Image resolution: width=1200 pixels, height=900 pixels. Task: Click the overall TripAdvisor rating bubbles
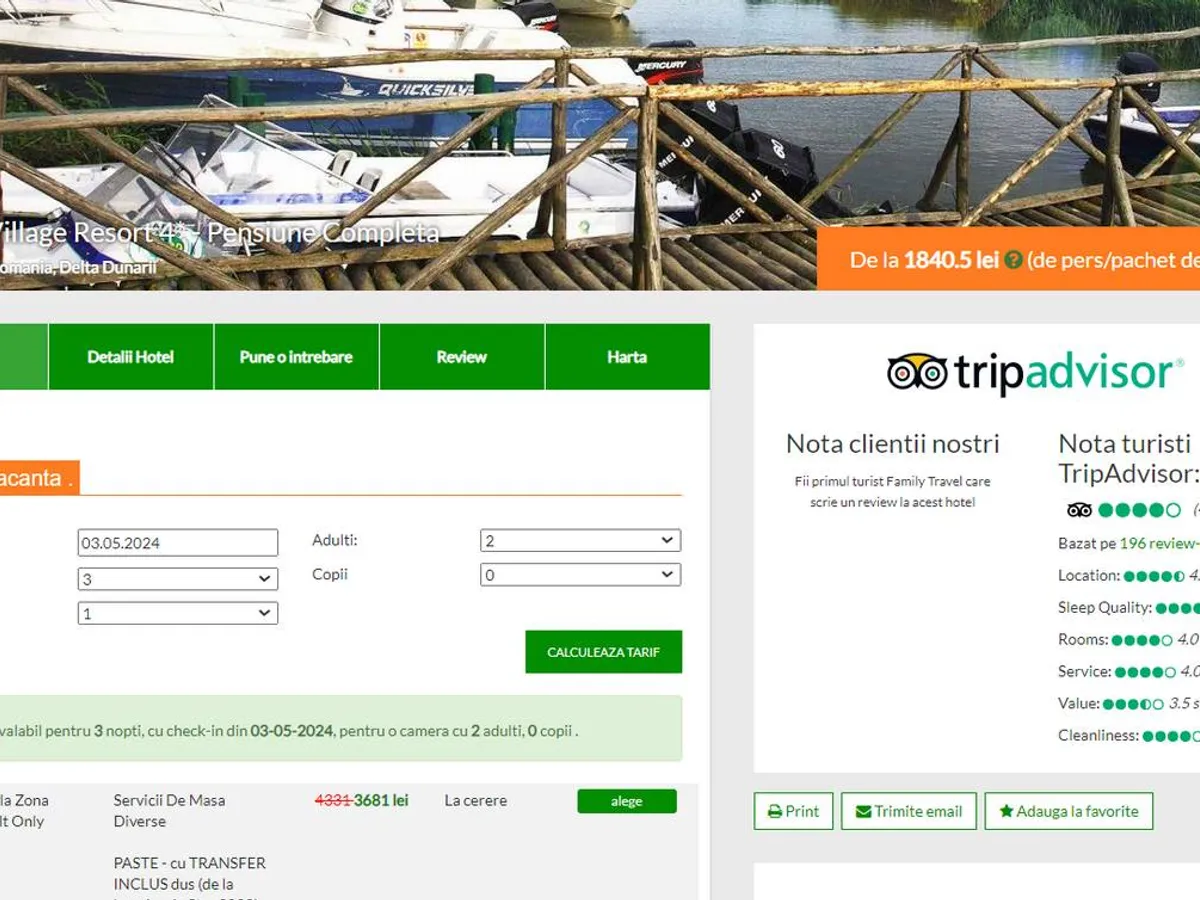1139,510
